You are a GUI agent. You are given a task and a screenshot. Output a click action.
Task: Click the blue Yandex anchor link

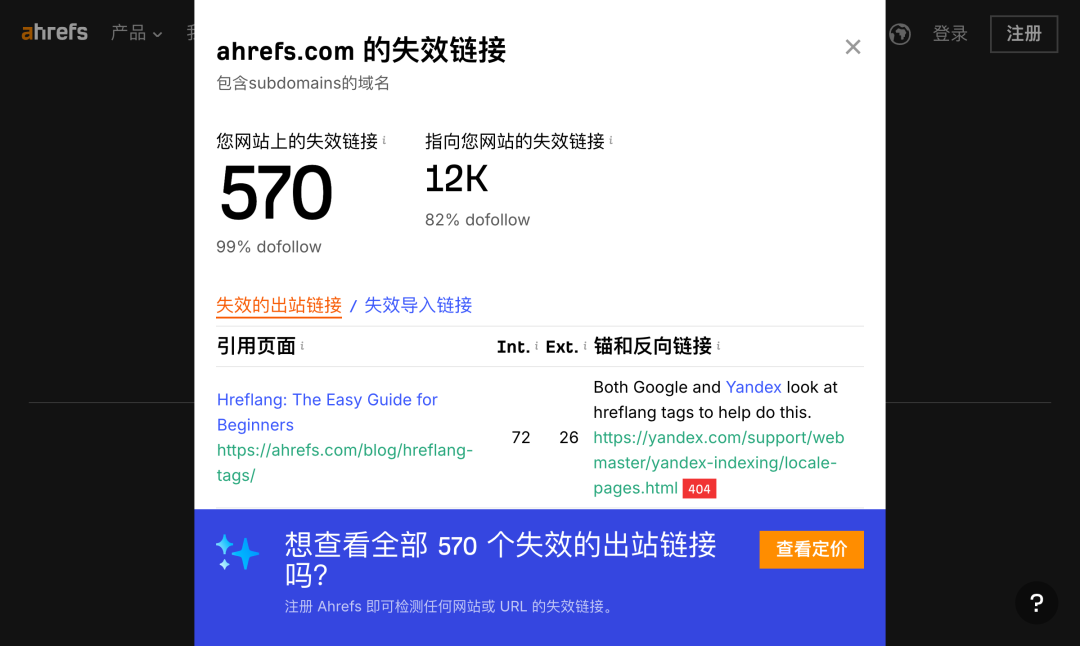coord(753,387)
